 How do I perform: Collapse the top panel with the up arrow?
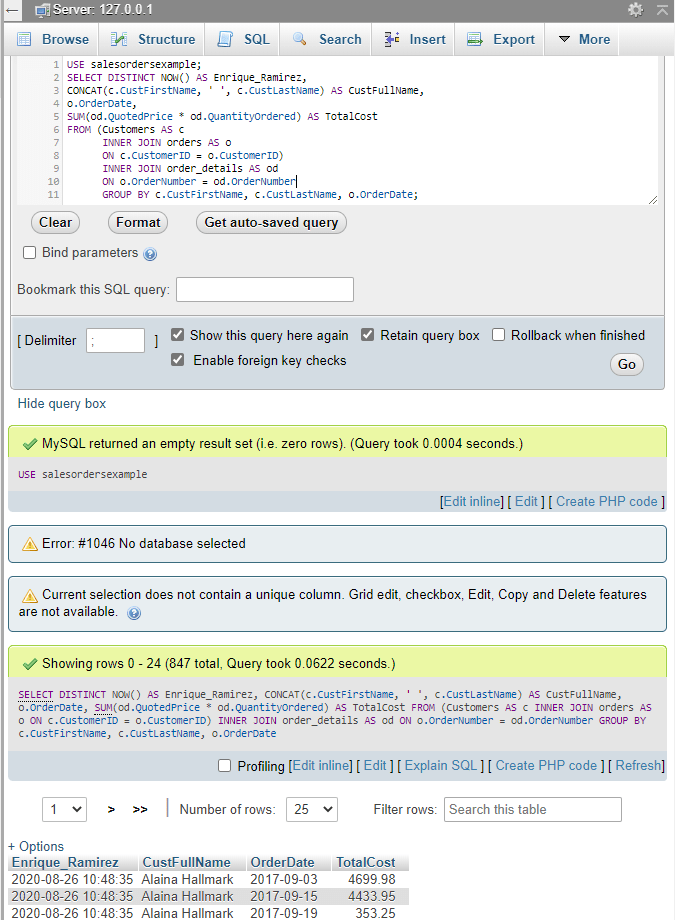[x=662, y=9]
